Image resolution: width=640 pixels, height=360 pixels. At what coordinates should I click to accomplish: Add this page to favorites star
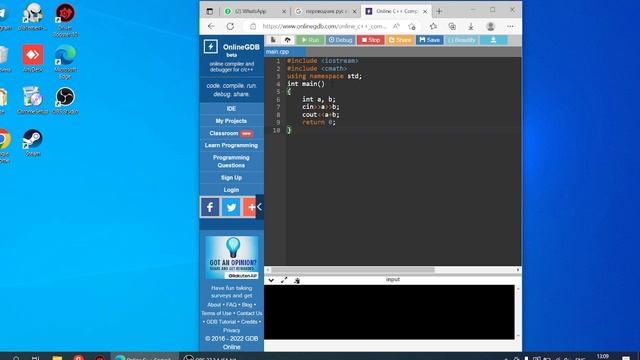(x=412, y=27)
